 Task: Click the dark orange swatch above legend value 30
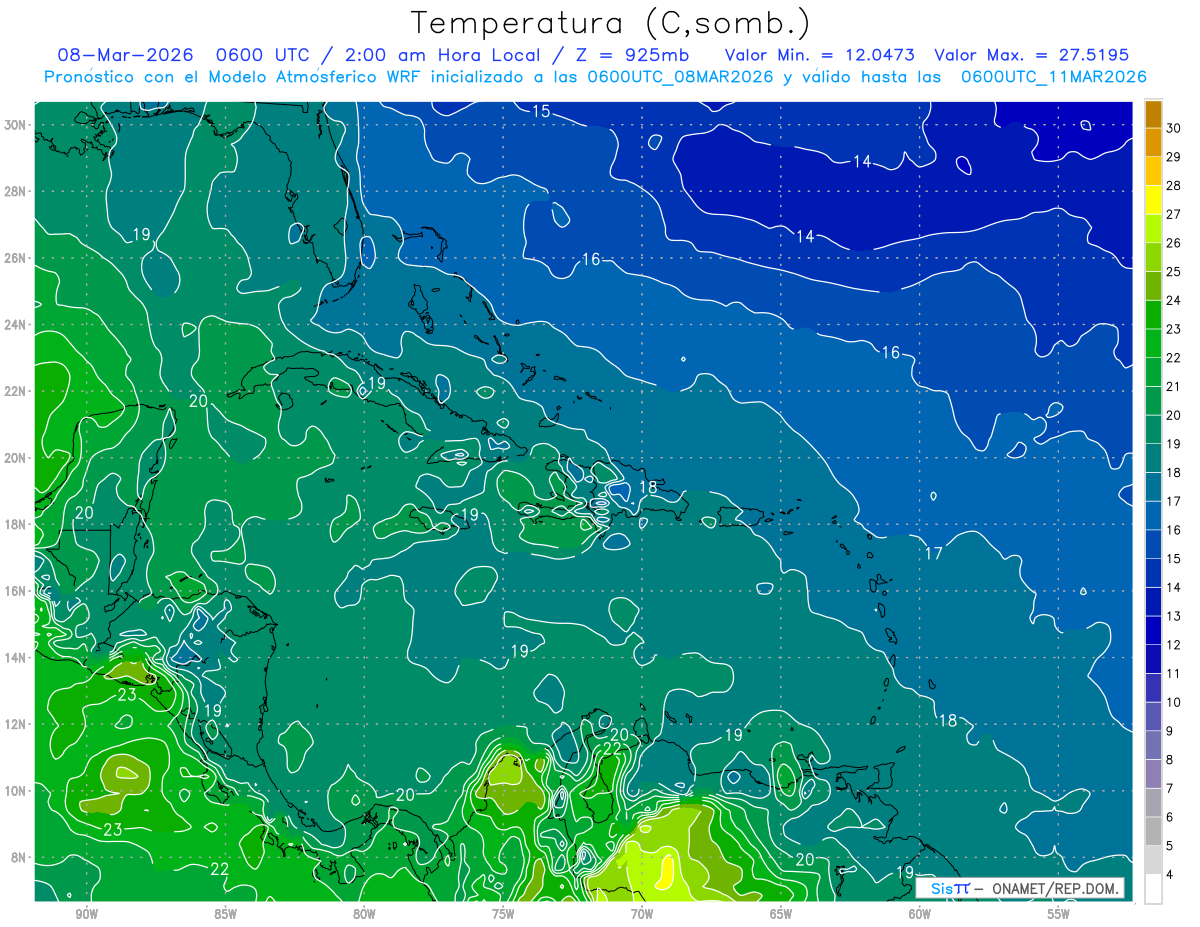pos(1153,114)
